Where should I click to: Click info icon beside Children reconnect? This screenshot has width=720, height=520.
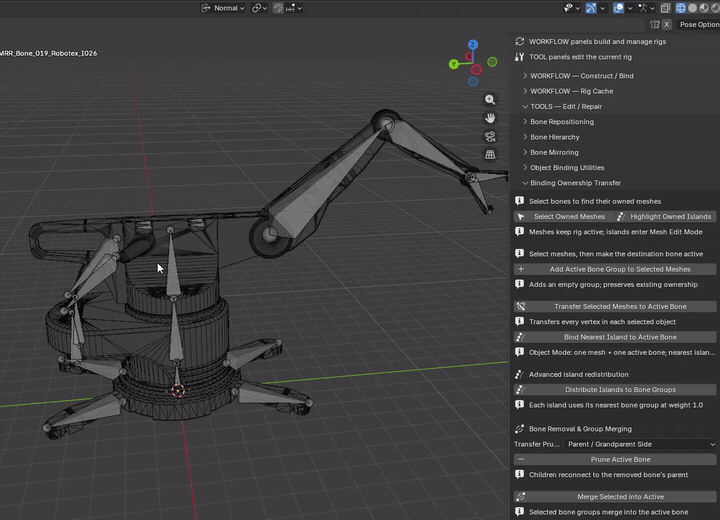point(519,475)
